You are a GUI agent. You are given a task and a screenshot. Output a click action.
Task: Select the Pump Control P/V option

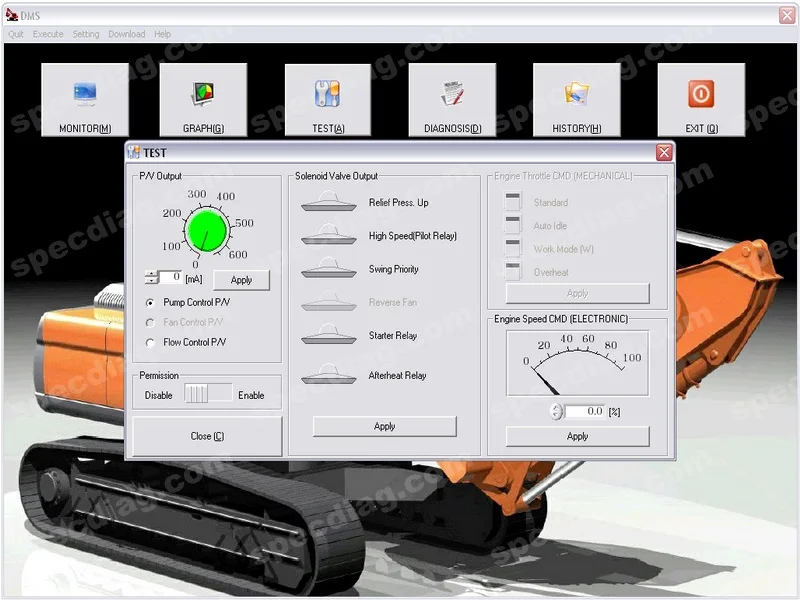point(151,302)
